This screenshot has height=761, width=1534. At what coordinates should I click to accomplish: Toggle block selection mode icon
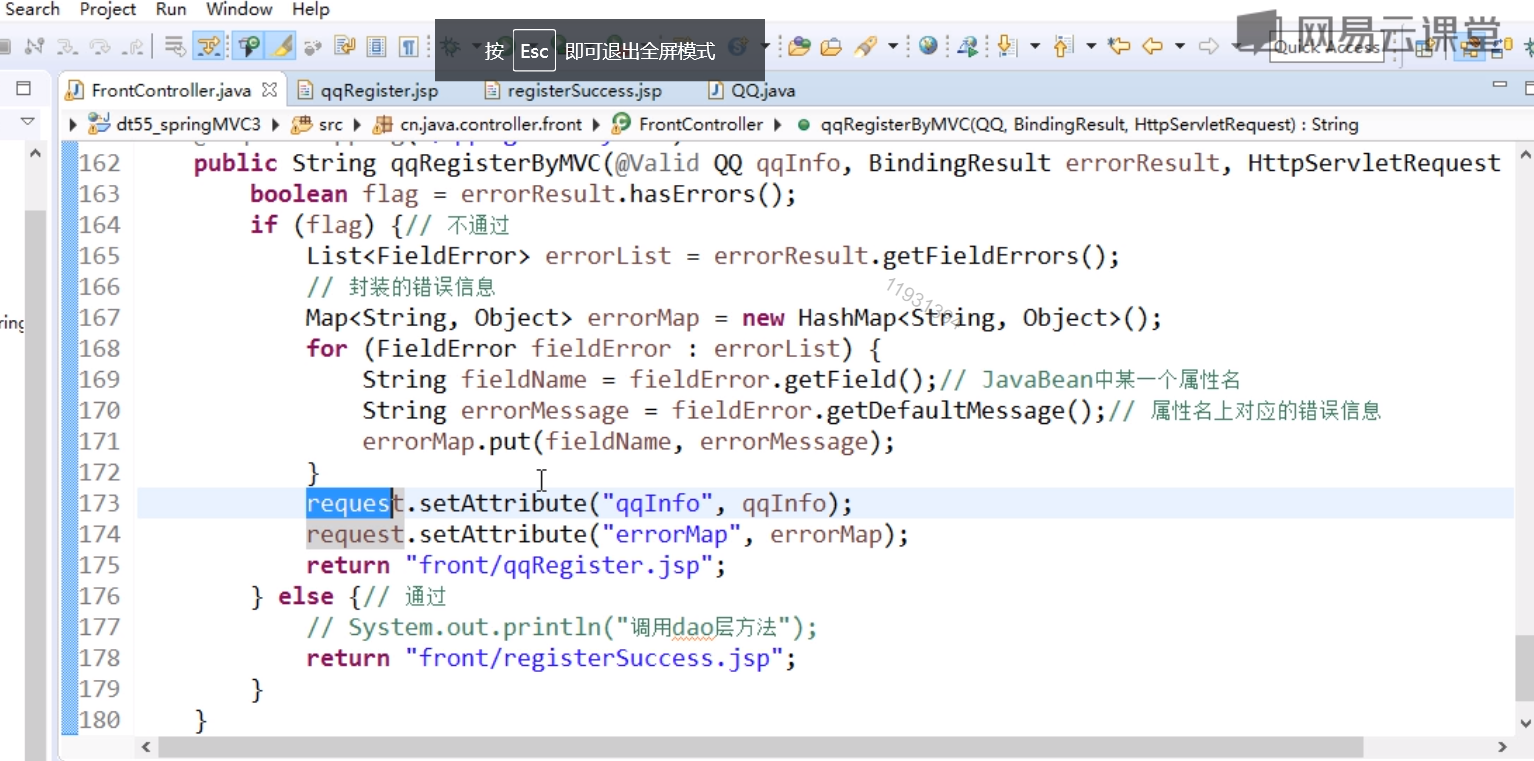[x=376, y=46]
